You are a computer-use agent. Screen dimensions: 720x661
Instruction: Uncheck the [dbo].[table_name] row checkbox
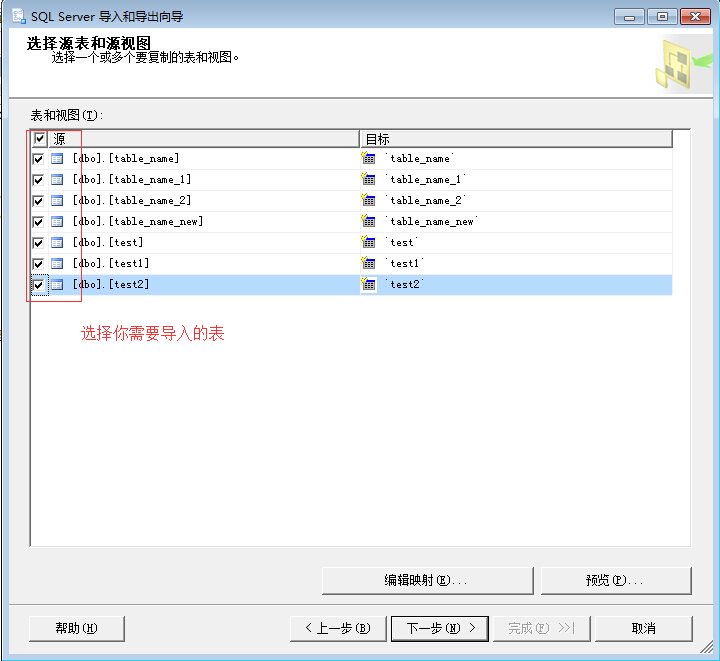pyautogui.click(x=38, y=159)
